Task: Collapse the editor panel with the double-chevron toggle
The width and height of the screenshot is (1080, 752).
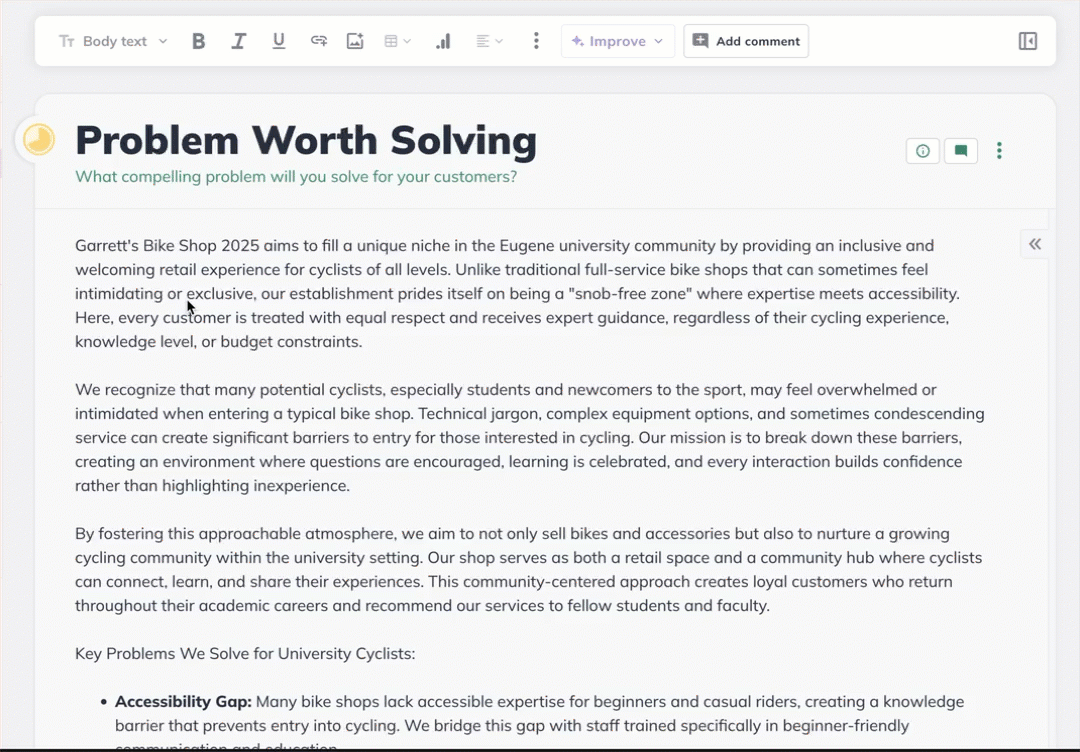Action: pos(1035,243)
